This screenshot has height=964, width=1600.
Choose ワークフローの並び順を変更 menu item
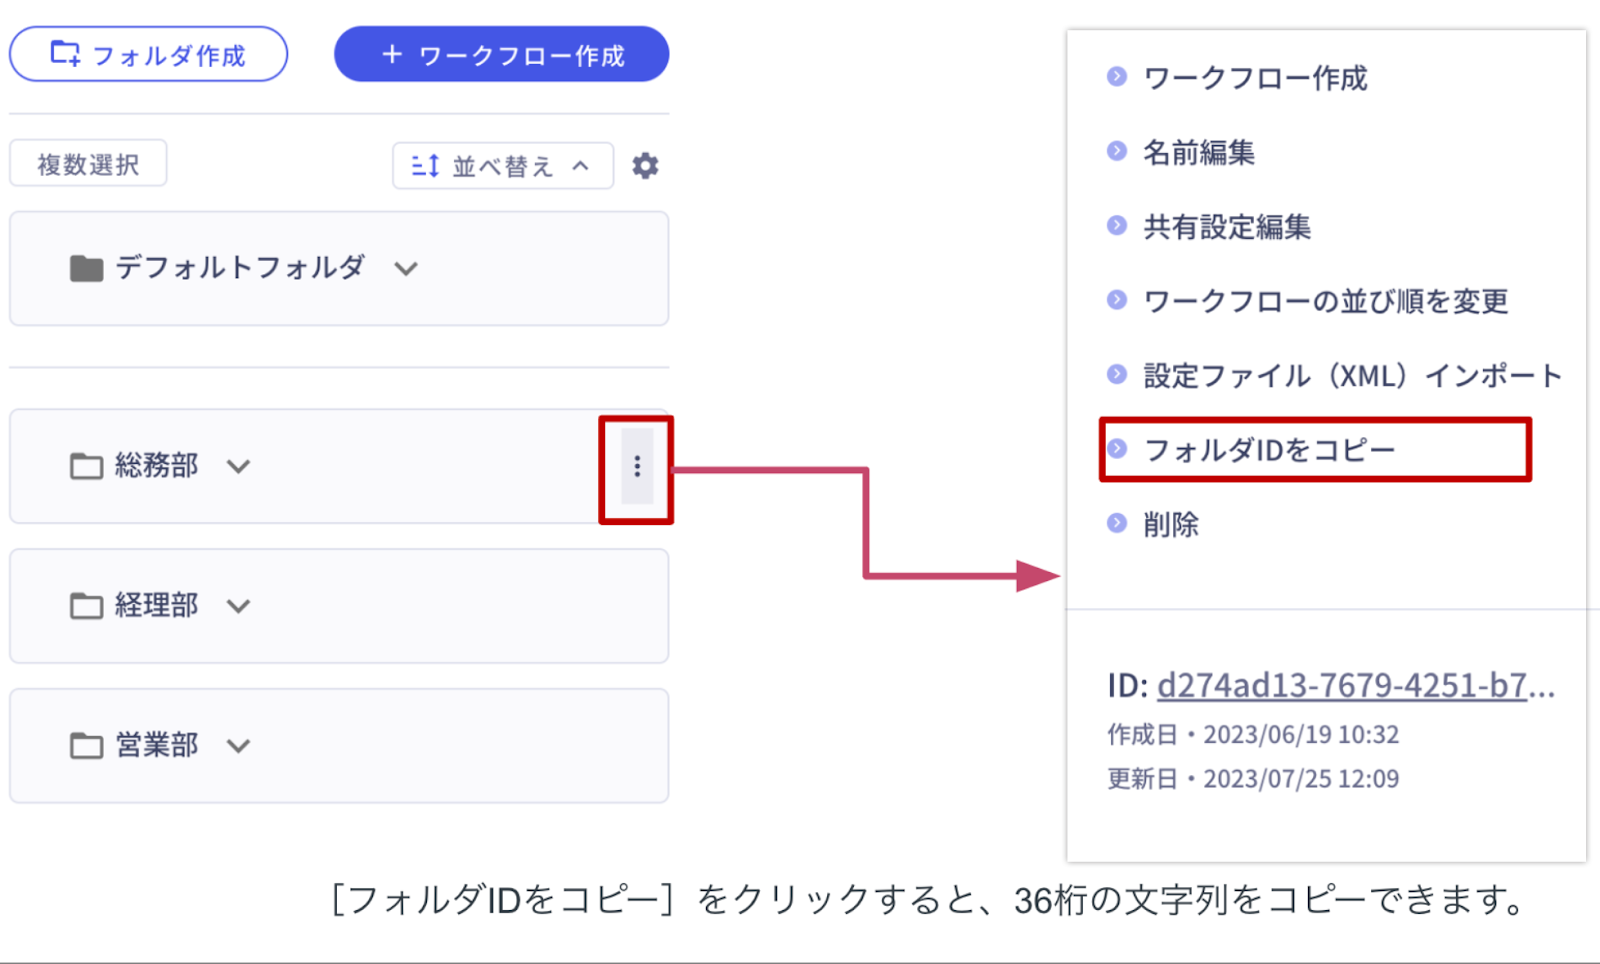pyautogui.click(x=1326, y=301)
